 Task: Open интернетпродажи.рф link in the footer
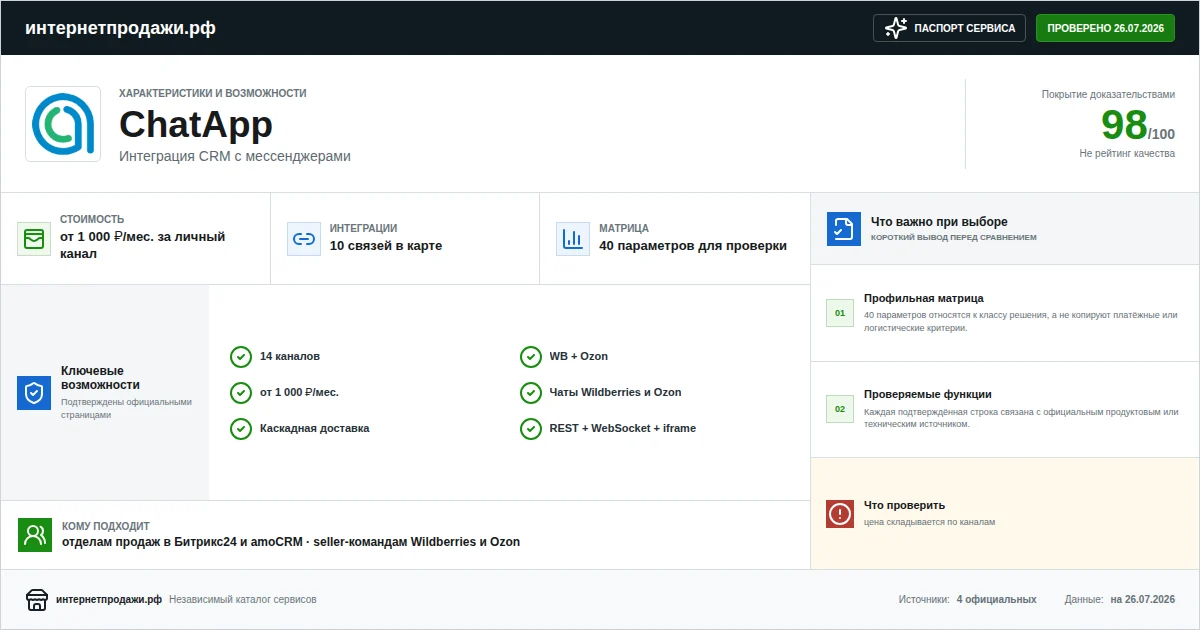[109, 600]
